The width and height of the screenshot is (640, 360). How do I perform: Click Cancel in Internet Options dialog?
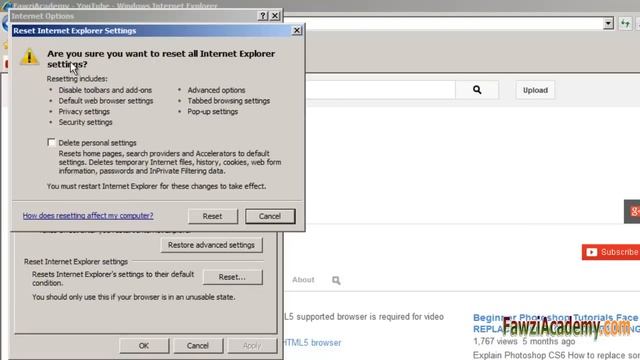click(x=198, y=346)
